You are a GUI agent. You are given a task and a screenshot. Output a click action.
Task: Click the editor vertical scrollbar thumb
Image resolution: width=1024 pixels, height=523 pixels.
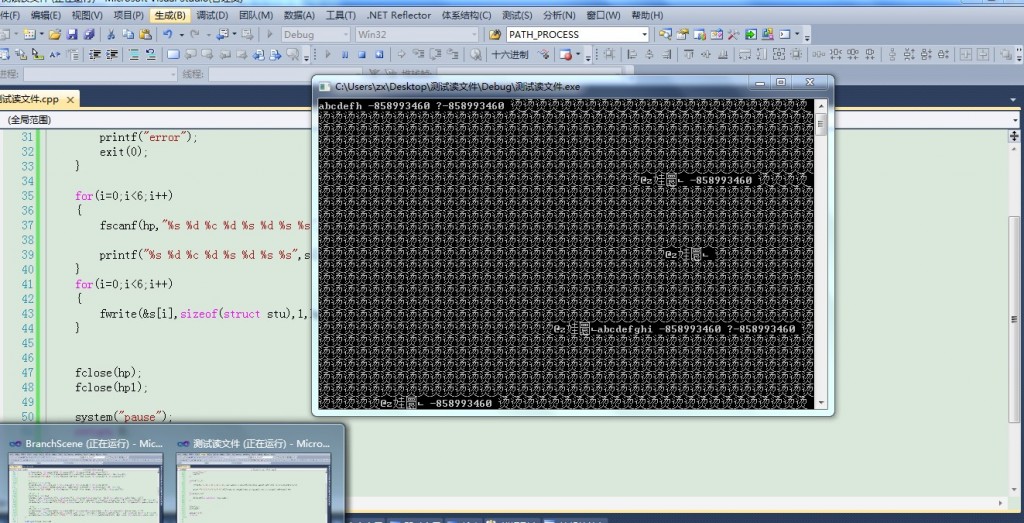1014,320
